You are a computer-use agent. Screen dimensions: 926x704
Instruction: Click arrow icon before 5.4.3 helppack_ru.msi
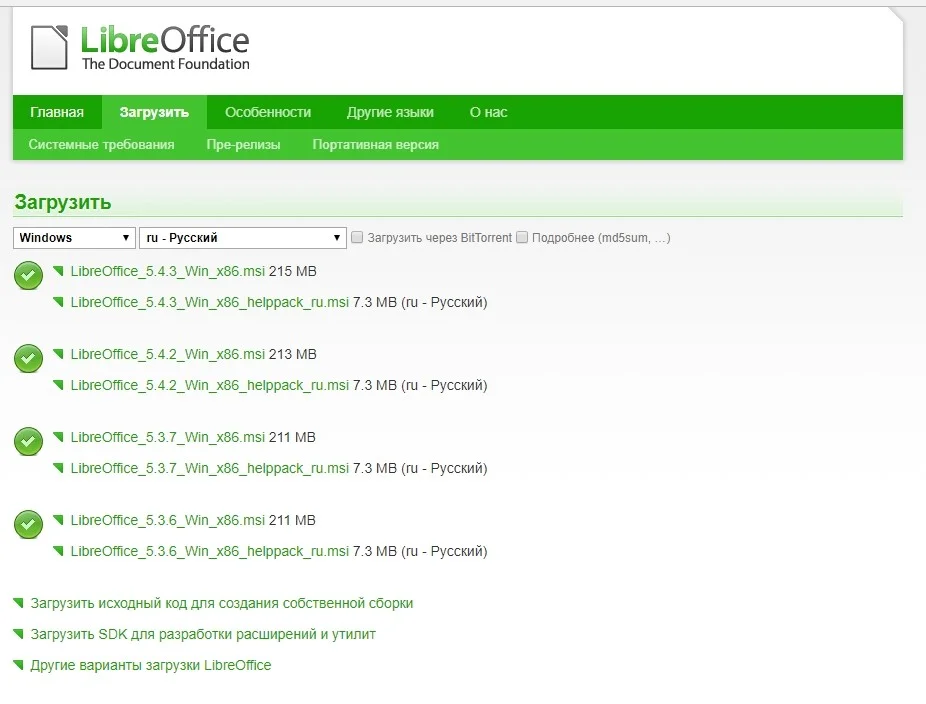pyautogui.click(x=58, y=301)
